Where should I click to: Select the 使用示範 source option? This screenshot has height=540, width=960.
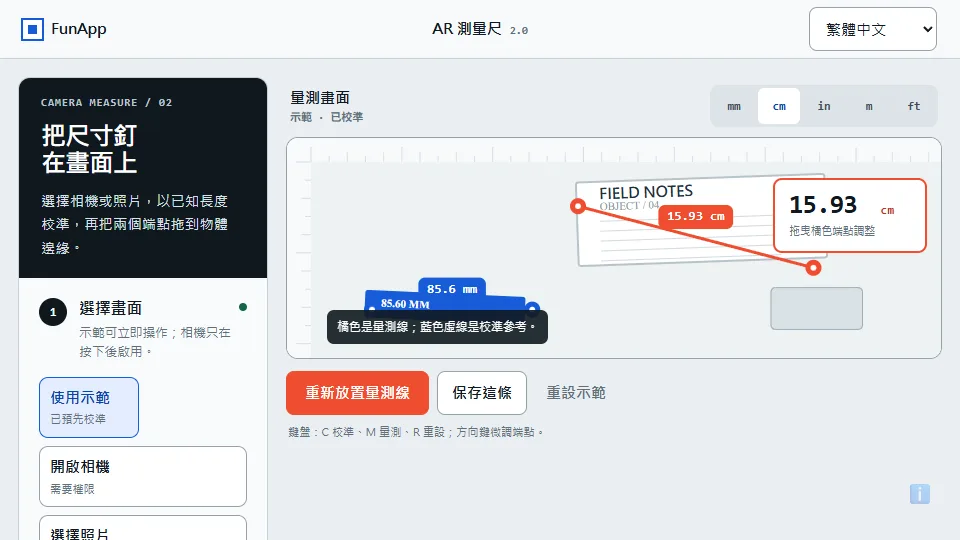tap(89, 407)
